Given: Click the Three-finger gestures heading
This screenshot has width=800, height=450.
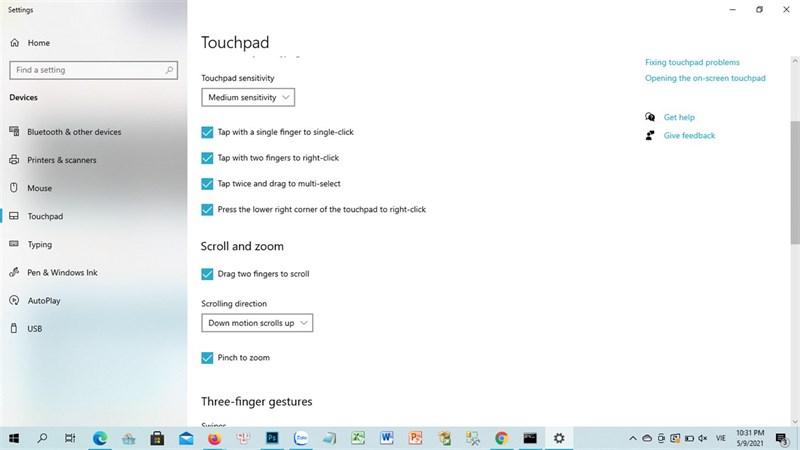Looking at the screenshot, I should (x=257, y=402).
